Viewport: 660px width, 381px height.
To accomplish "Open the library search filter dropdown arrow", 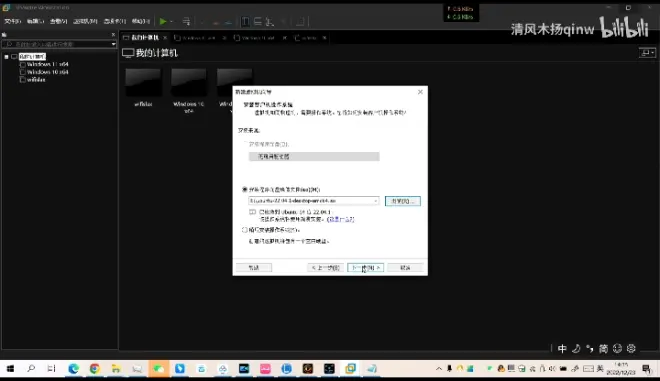I will (113, 44).
